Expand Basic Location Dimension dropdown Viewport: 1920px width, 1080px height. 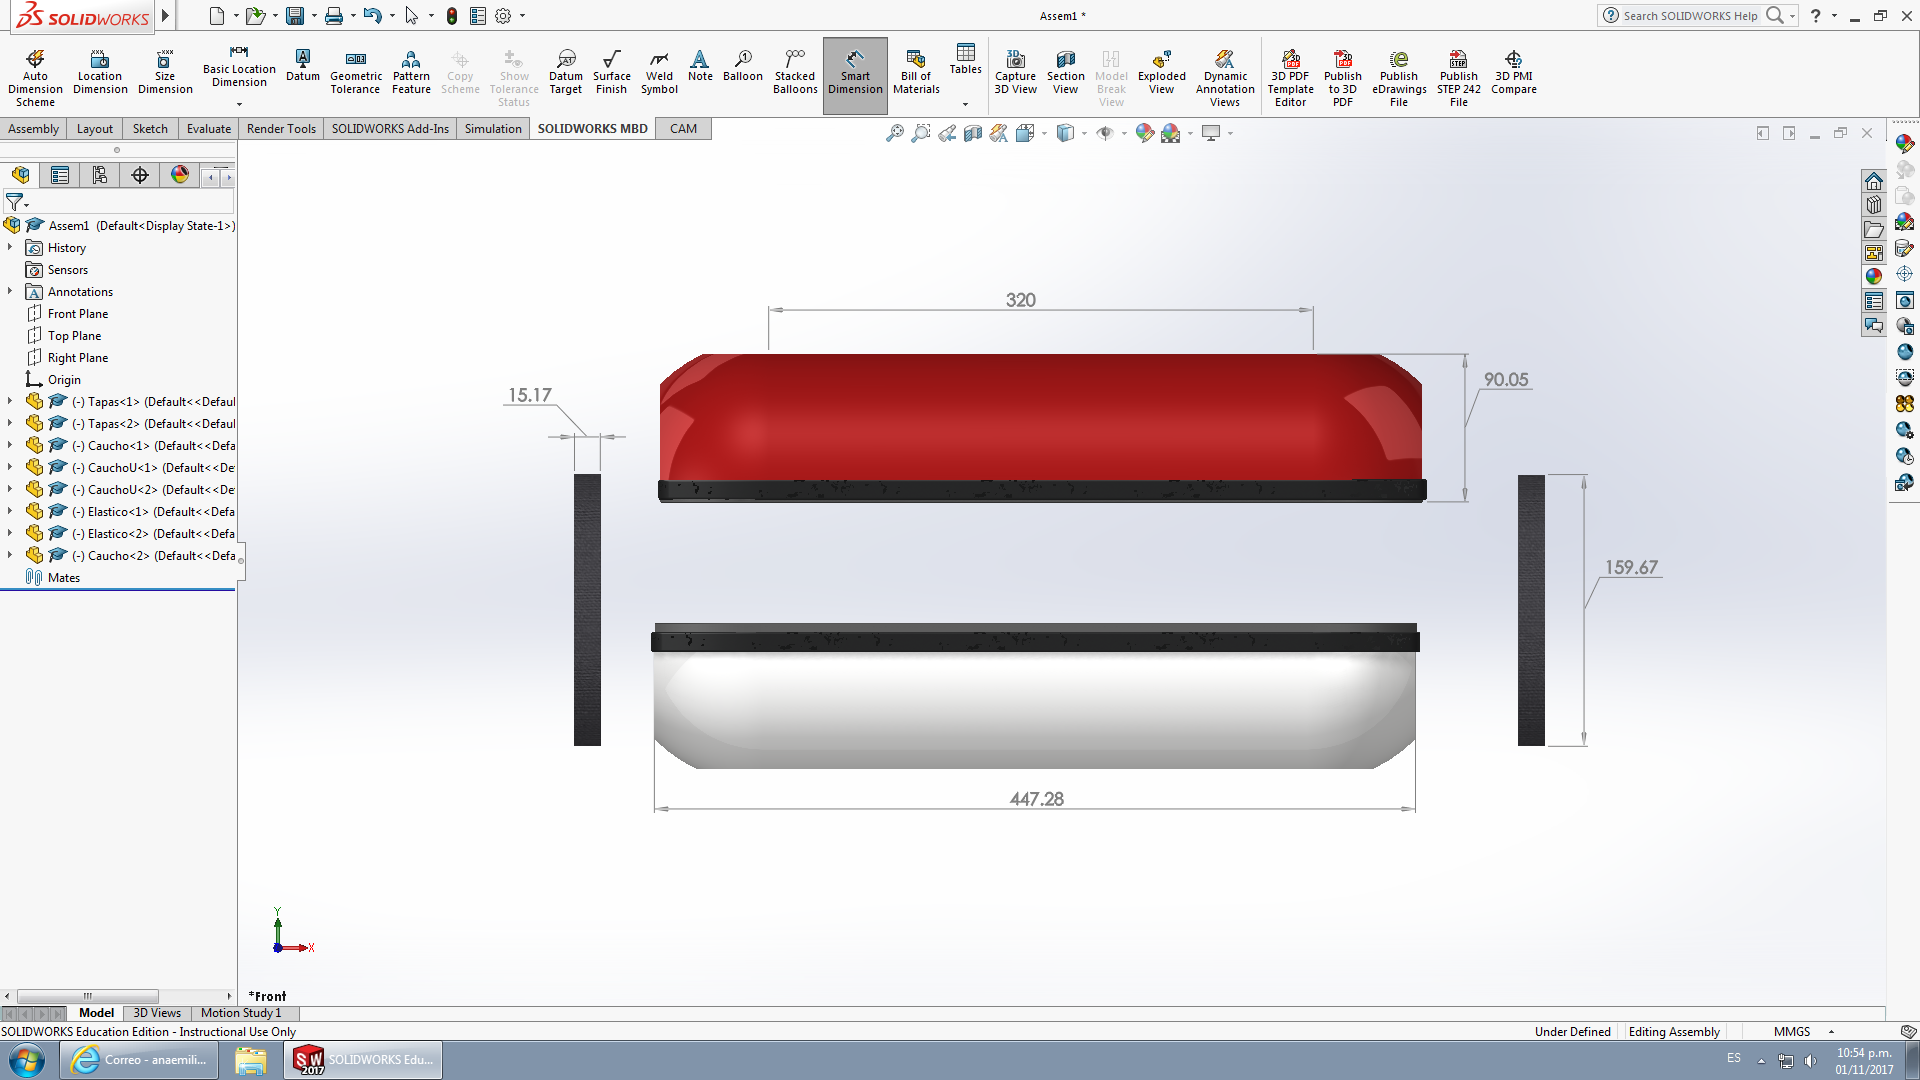[239, 104]
